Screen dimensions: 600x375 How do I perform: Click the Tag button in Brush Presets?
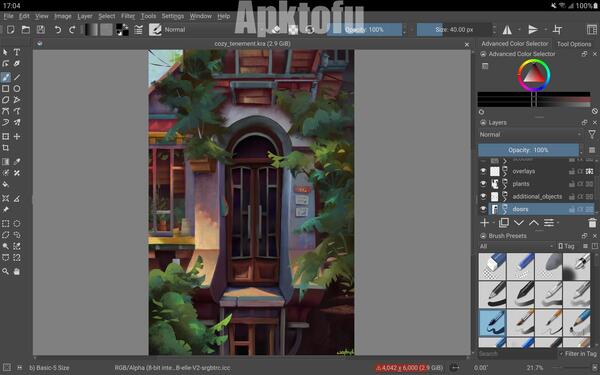point(566,246)
